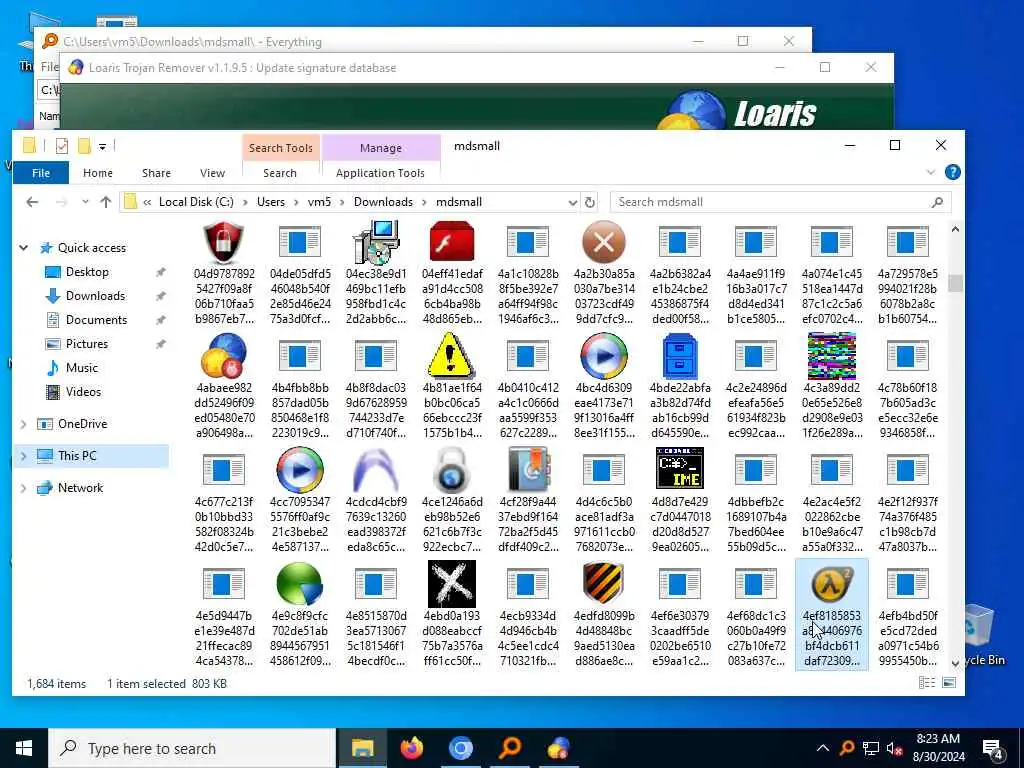Viewport: 1024px width, 768px height.
Task: Select the glitch-pattern file 4c3a89dd2
Action: (832, 386)
